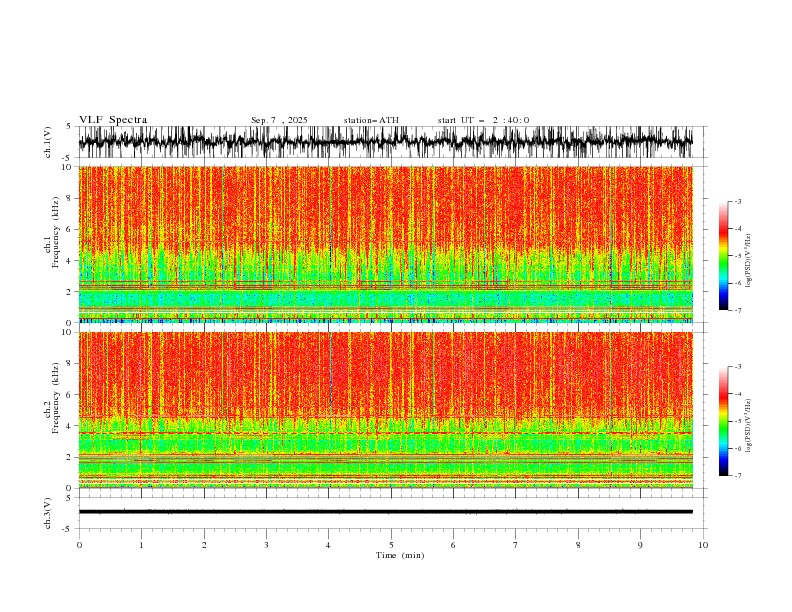Click the date 'Sep. 7, 2025'
Screen dimensions: 792x612
coord(279,120)
